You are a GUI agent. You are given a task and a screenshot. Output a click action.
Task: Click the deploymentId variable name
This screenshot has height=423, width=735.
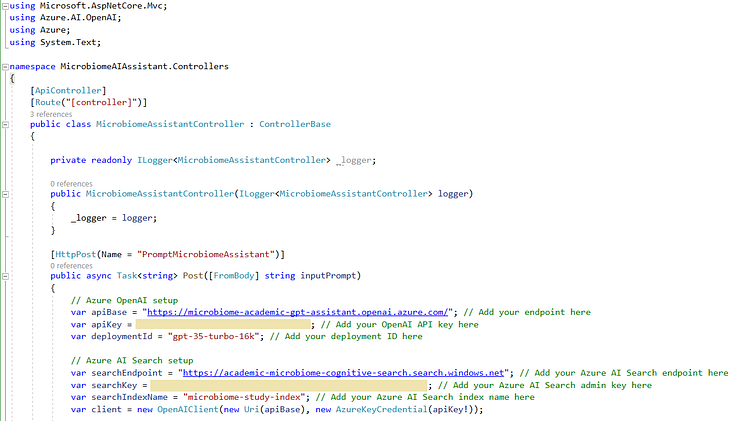[121, 337]
